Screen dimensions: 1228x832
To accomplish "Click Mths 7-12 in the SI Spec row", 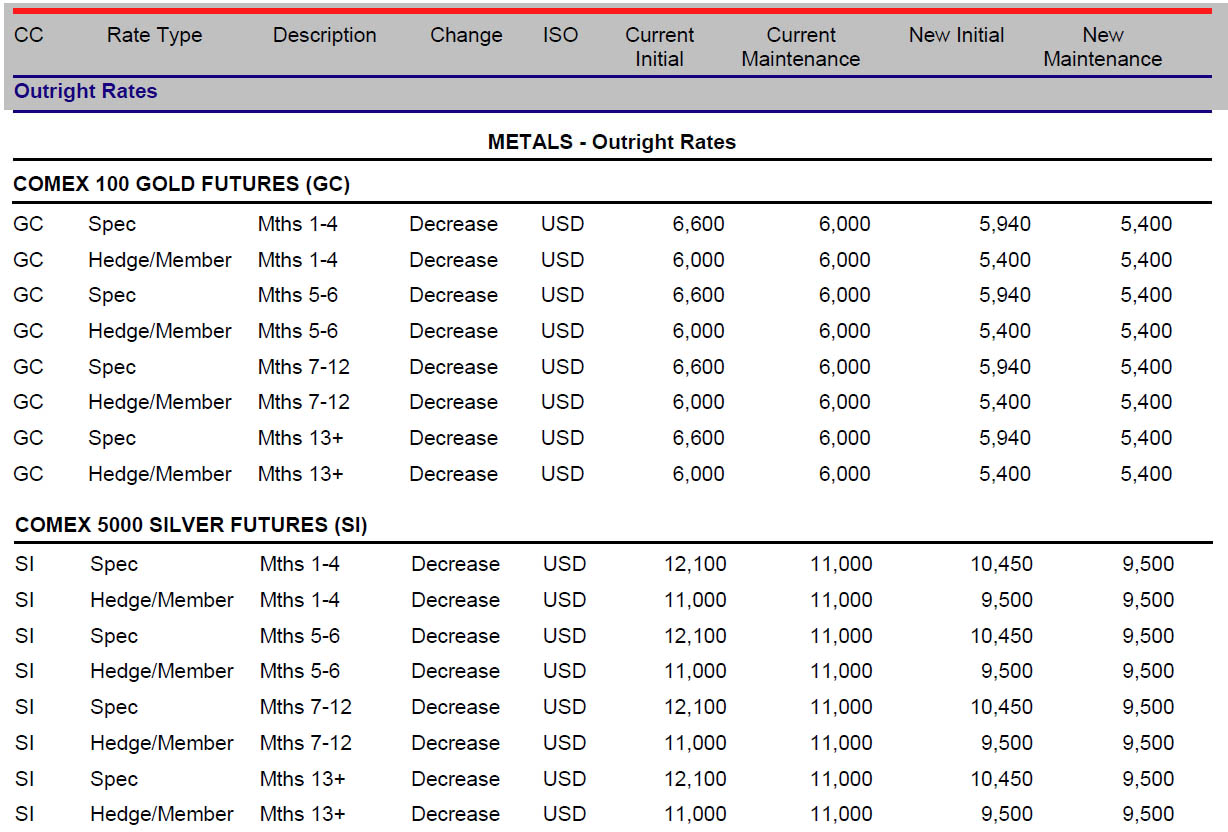I will point(306,707).
